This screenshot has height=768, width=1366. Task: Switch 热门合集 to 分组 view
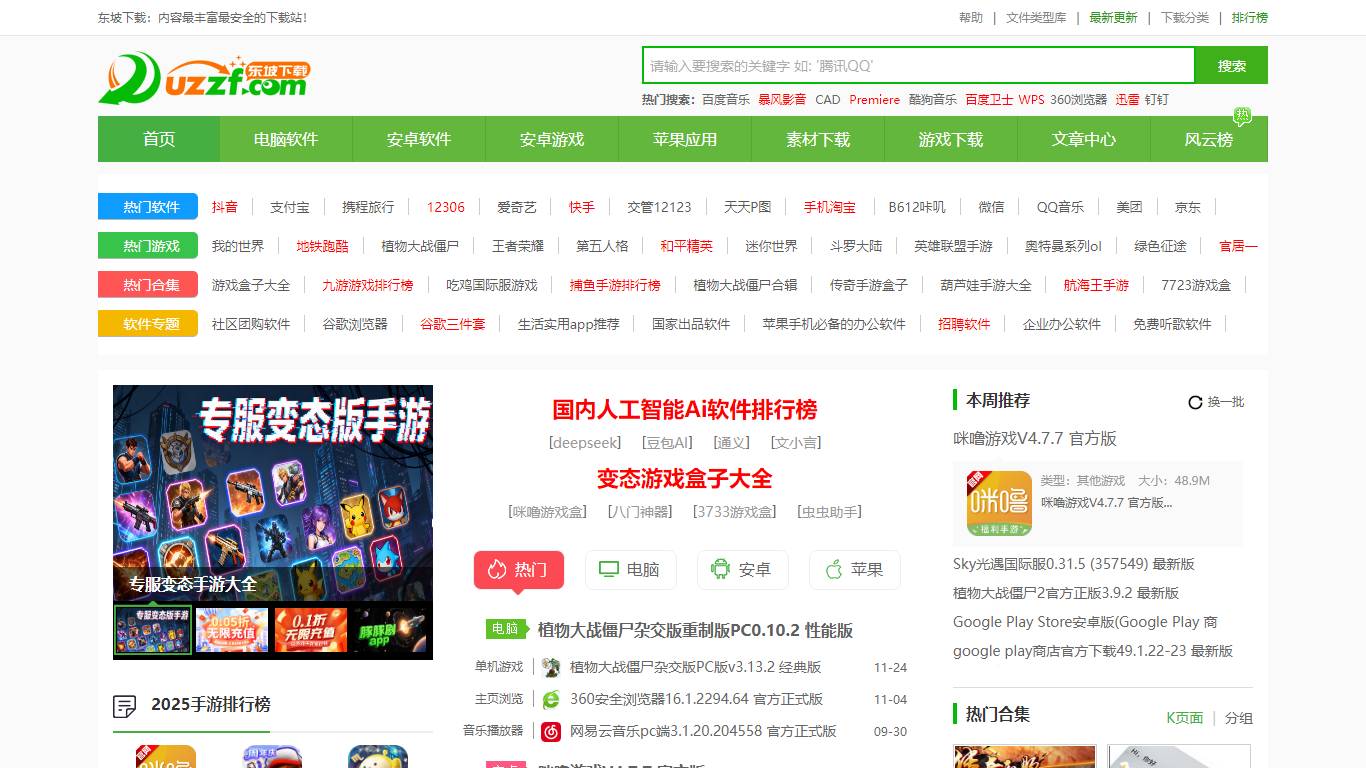[x=1236, y=715]
